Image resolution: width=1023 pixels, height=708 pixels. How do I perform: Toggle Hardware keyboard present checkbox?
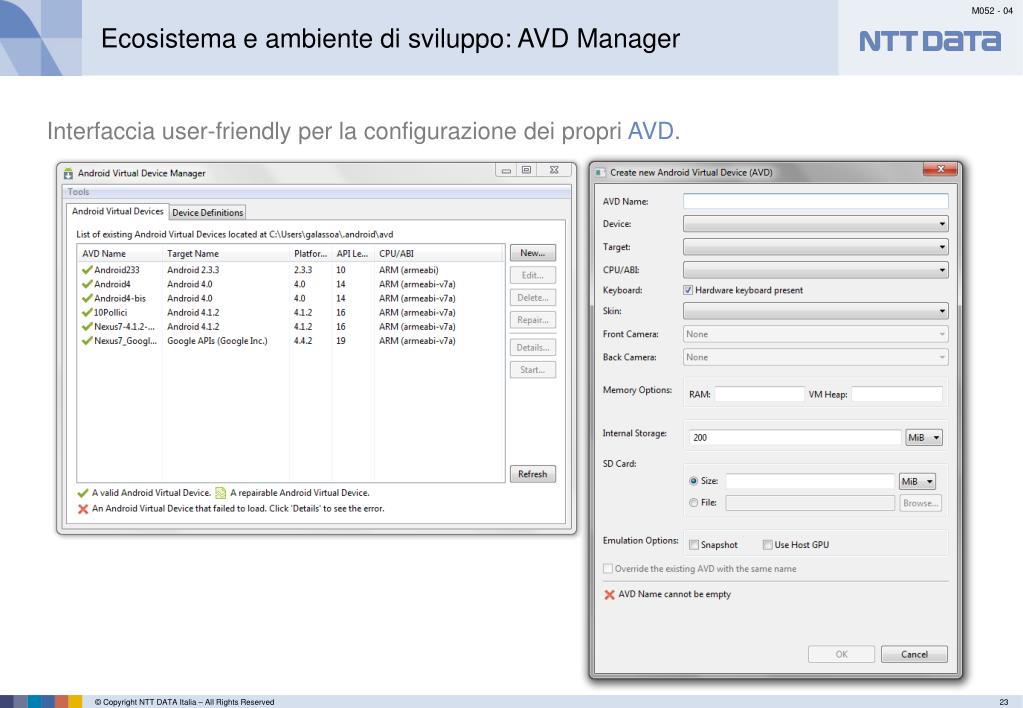(688, 290)
